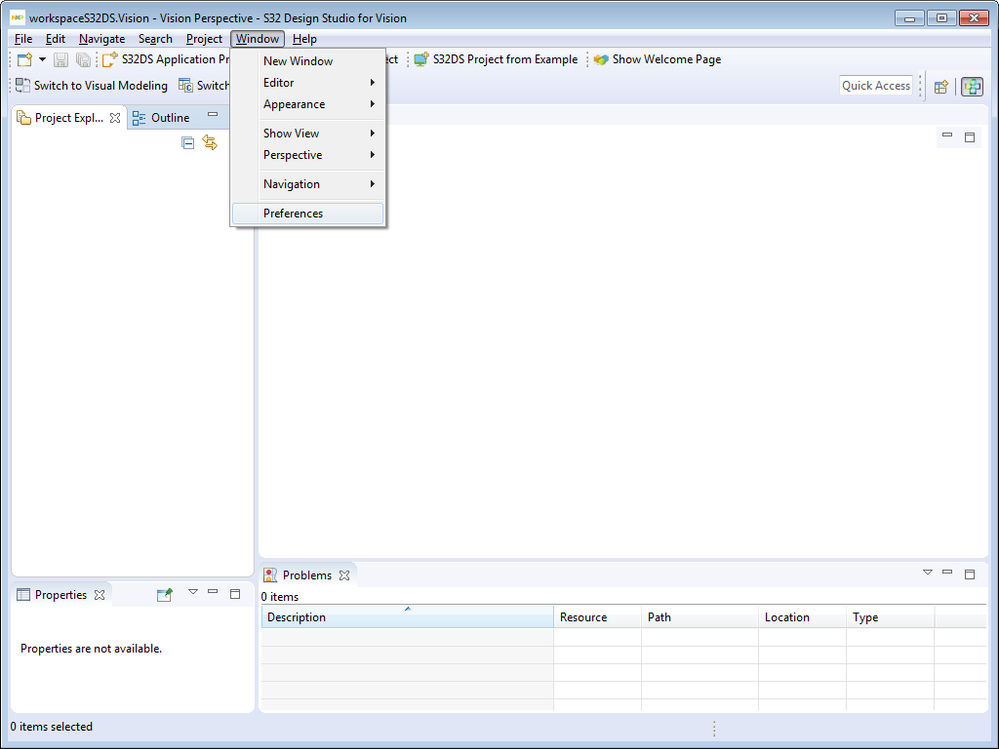Toggle Link with Editor in Project Explorer
Screen dimensions: 999x749
coord(210,142)
